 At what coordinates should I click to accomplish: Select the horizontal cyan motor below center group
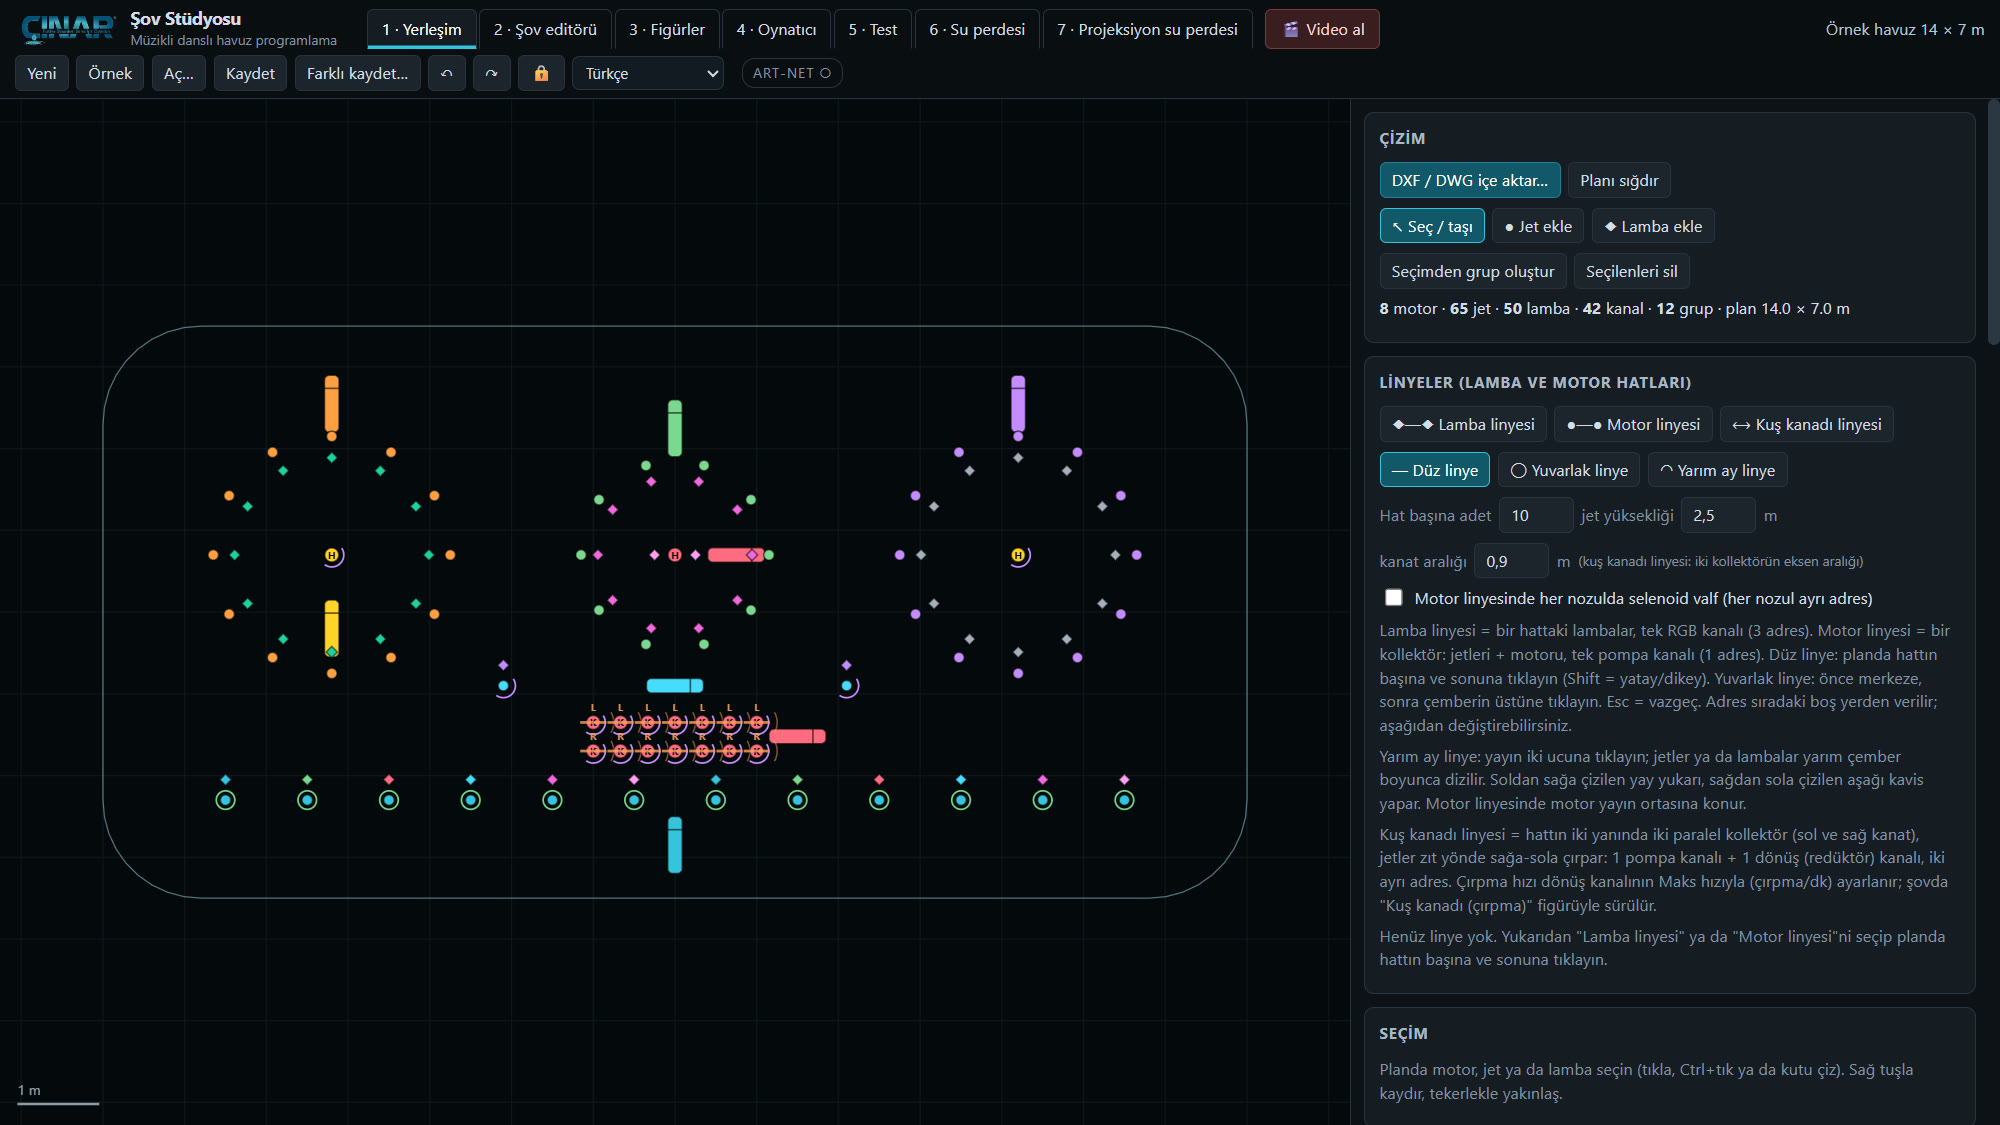point(675,685)
